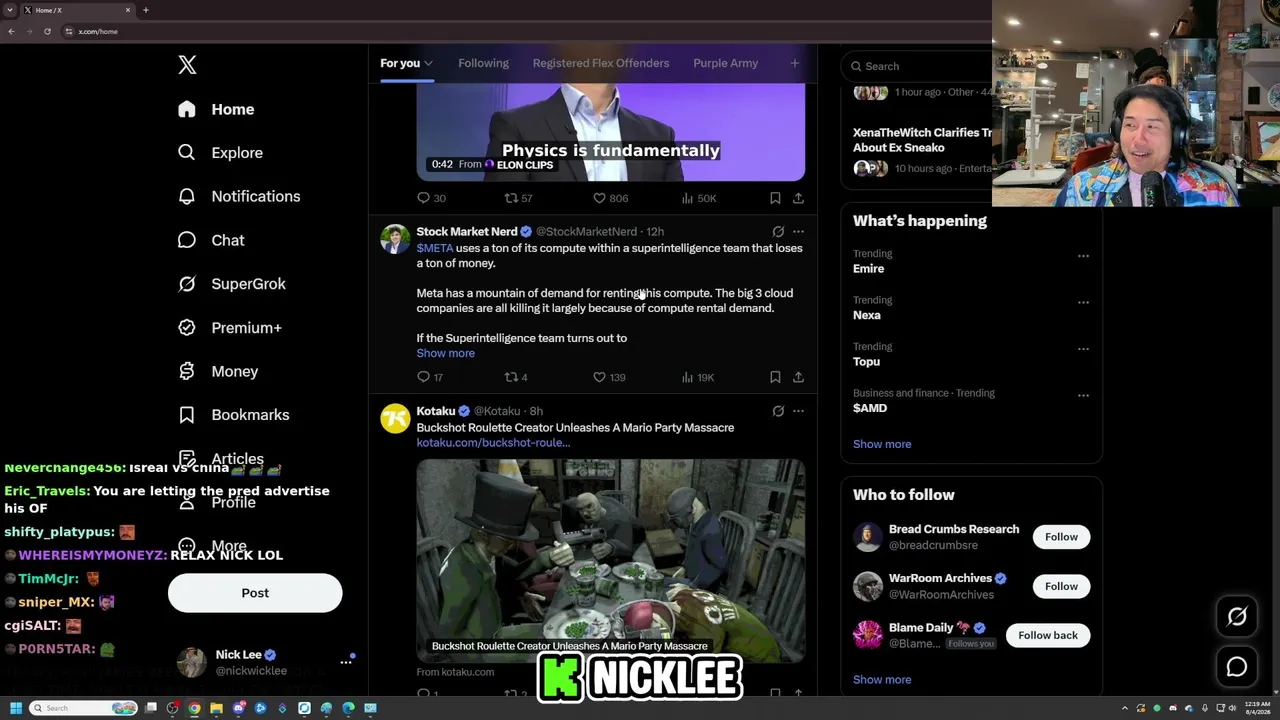Open Bookmarks in the sidebar
Viewport: 1280px width, 720px height.
pyautogui.click(x=233, y=415)
